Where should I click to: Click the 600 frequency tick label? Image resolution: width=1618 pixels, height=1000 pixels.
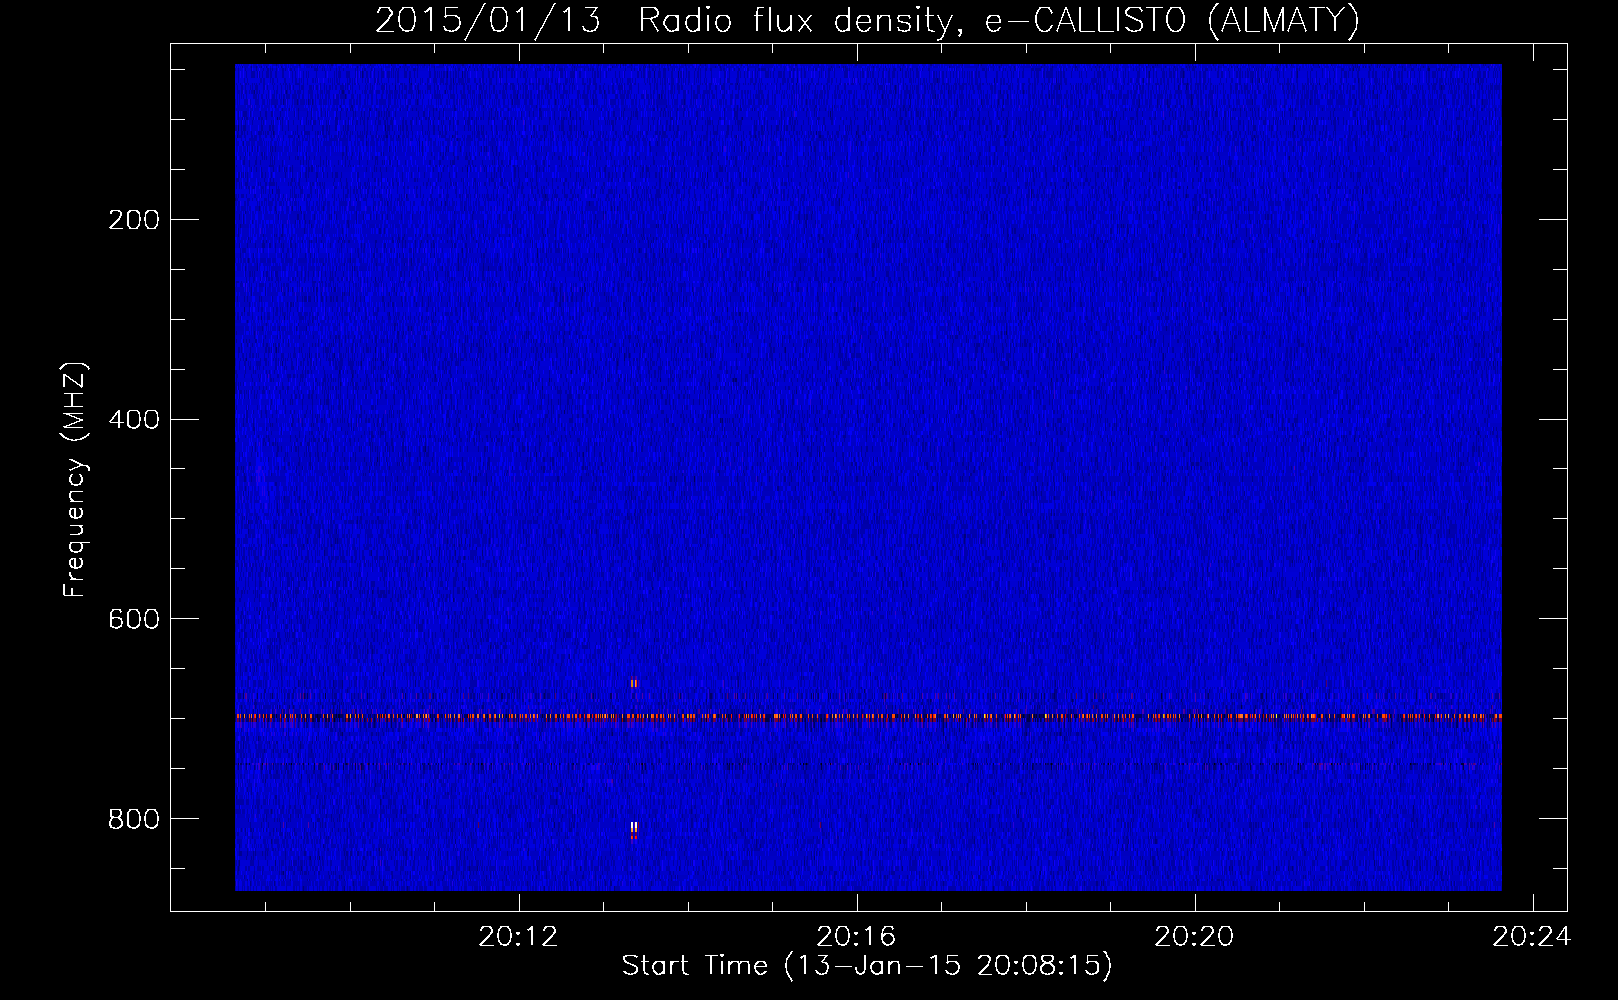134,620
